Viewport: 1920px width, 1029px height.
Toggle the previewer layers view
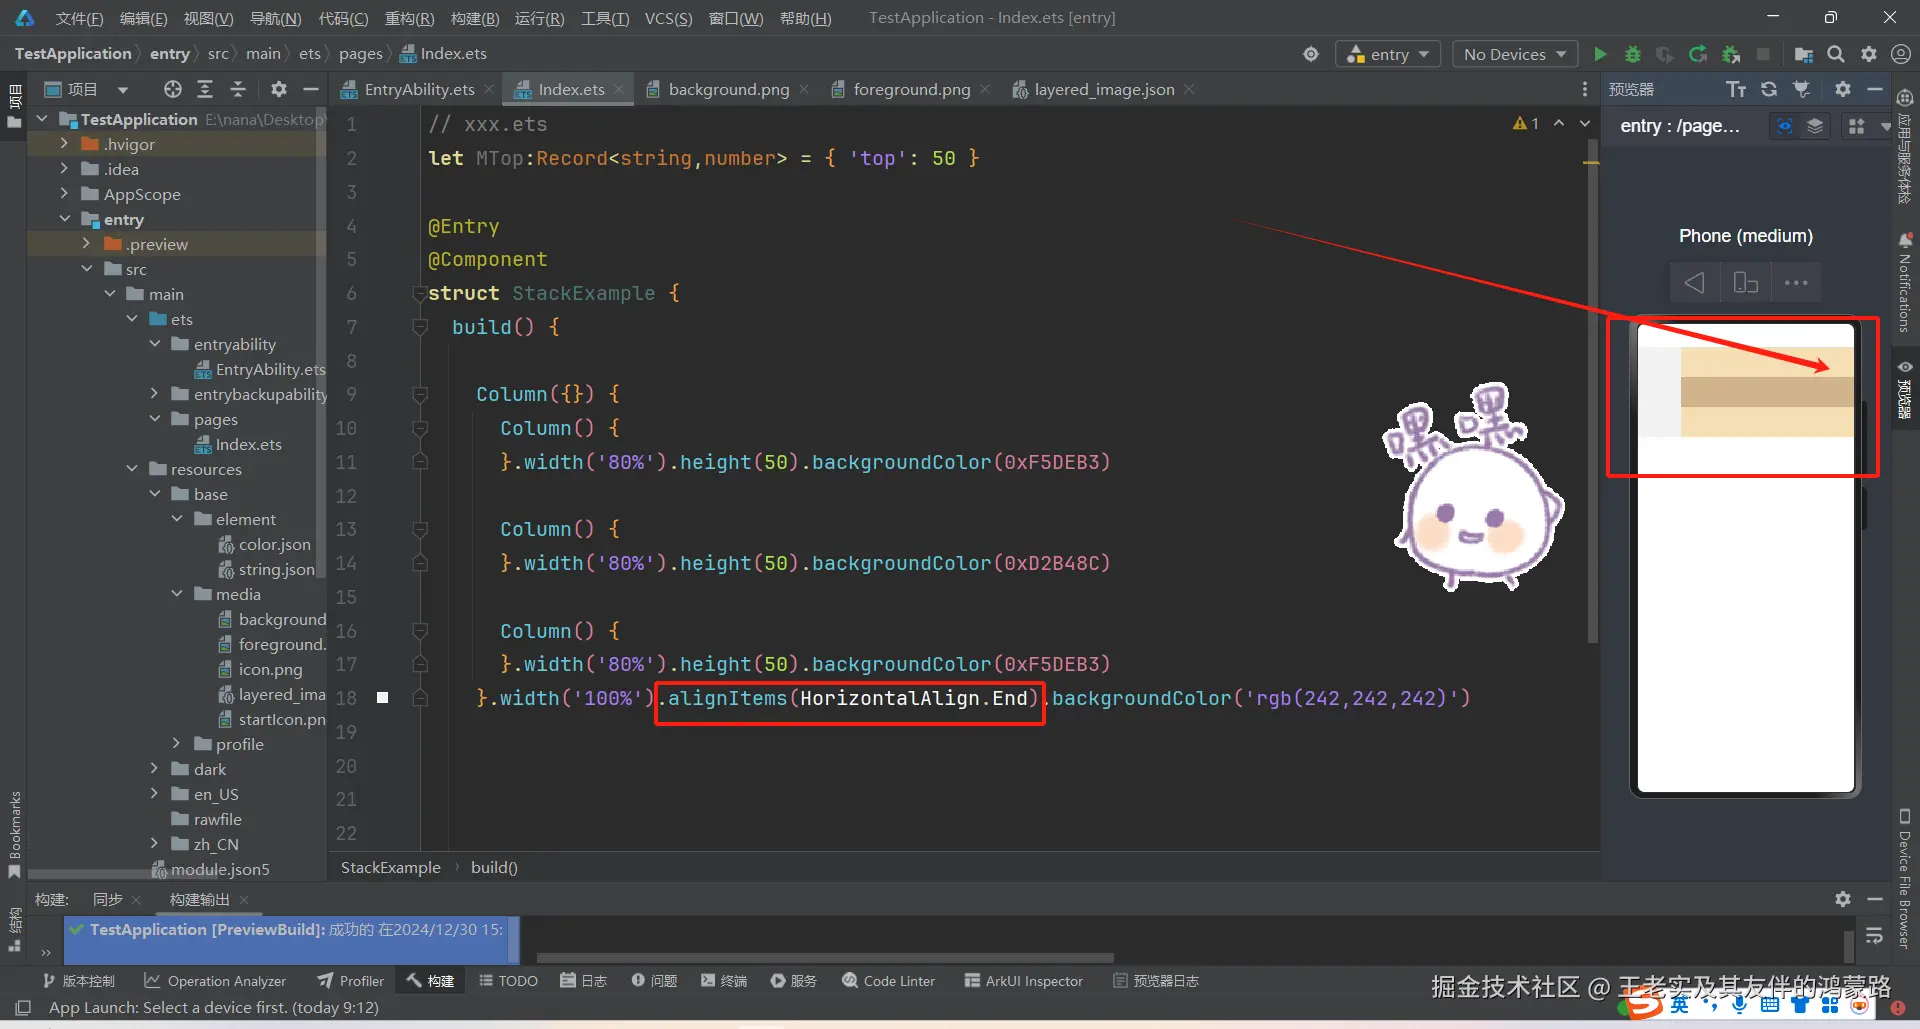point(1815,126)
